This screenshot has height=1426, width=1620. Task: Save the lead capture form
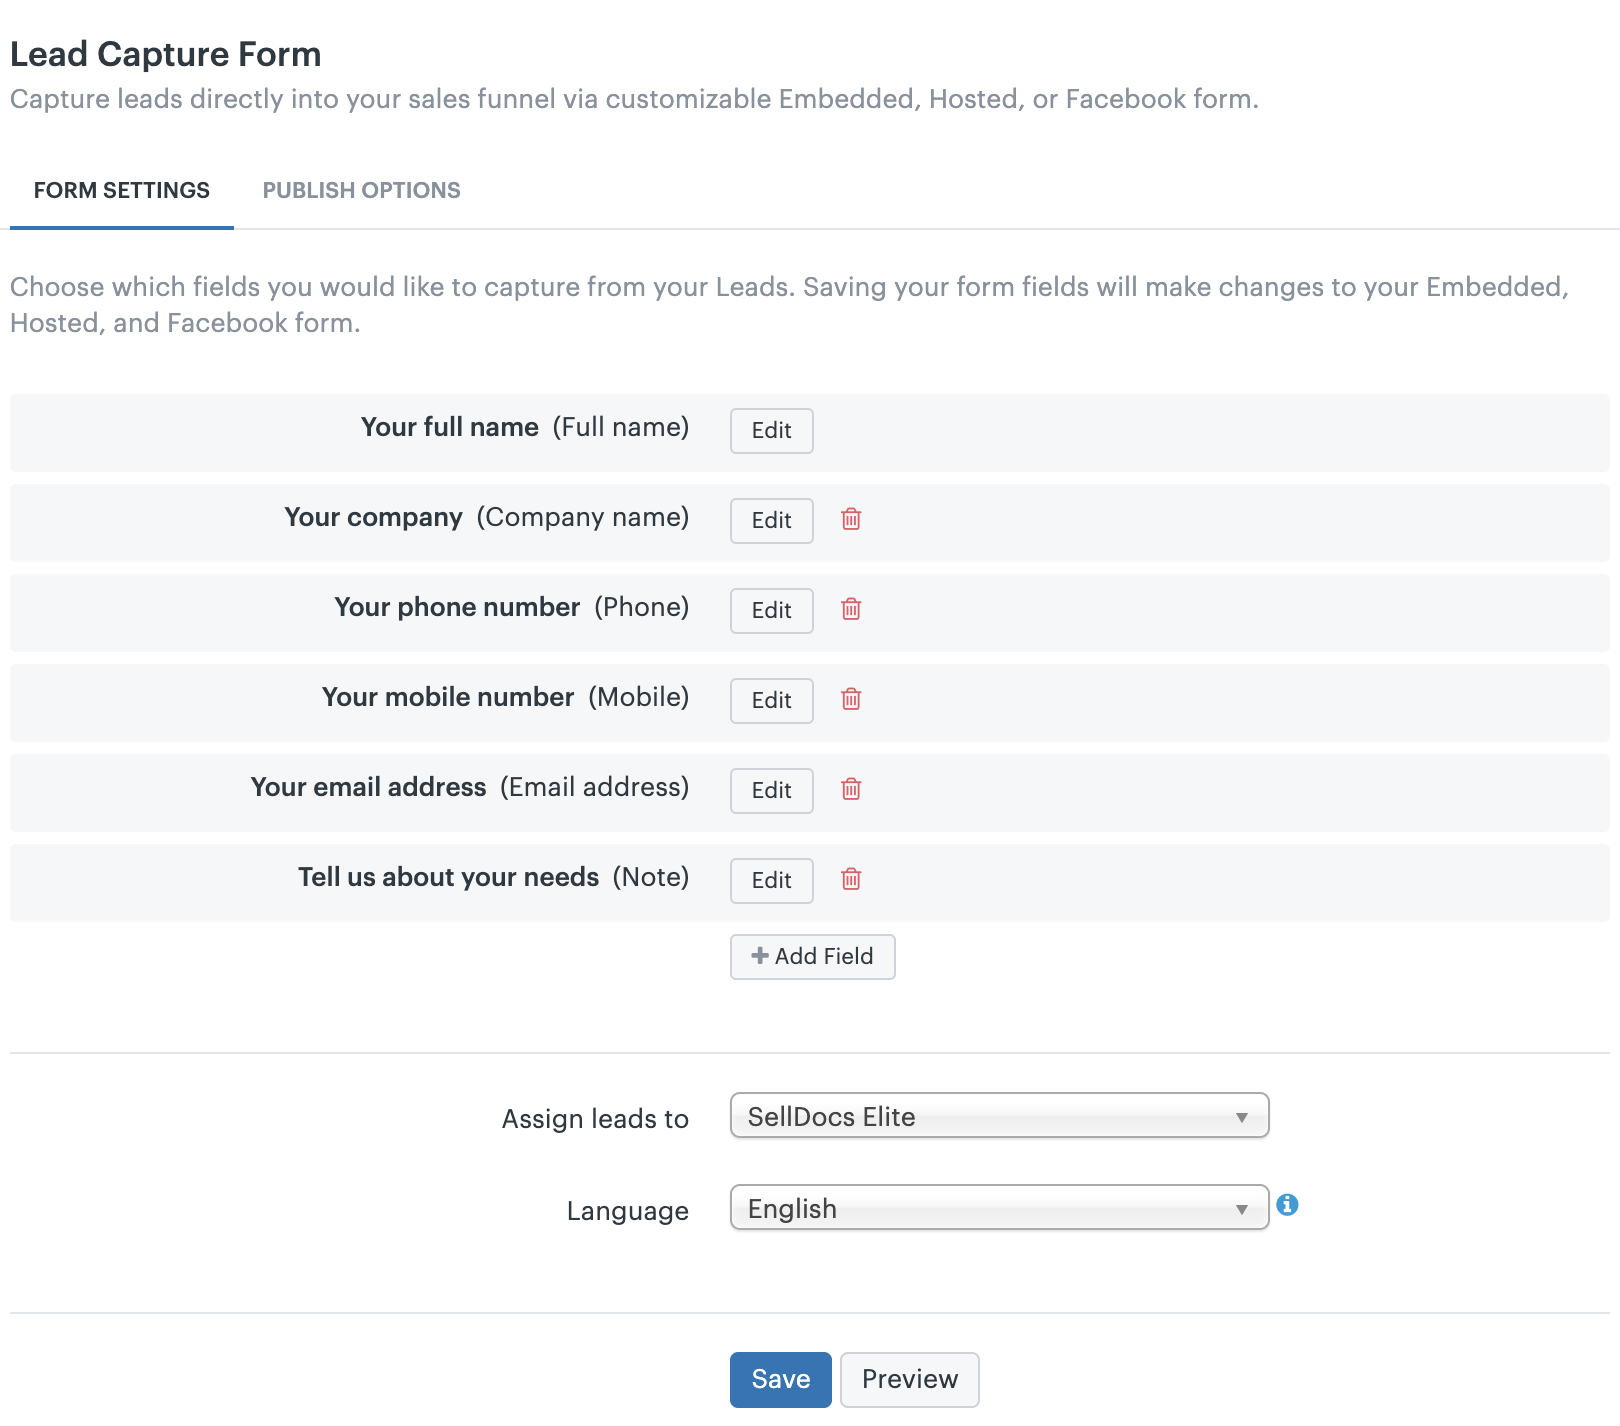pyautogui.click(x=780, y=1380)
